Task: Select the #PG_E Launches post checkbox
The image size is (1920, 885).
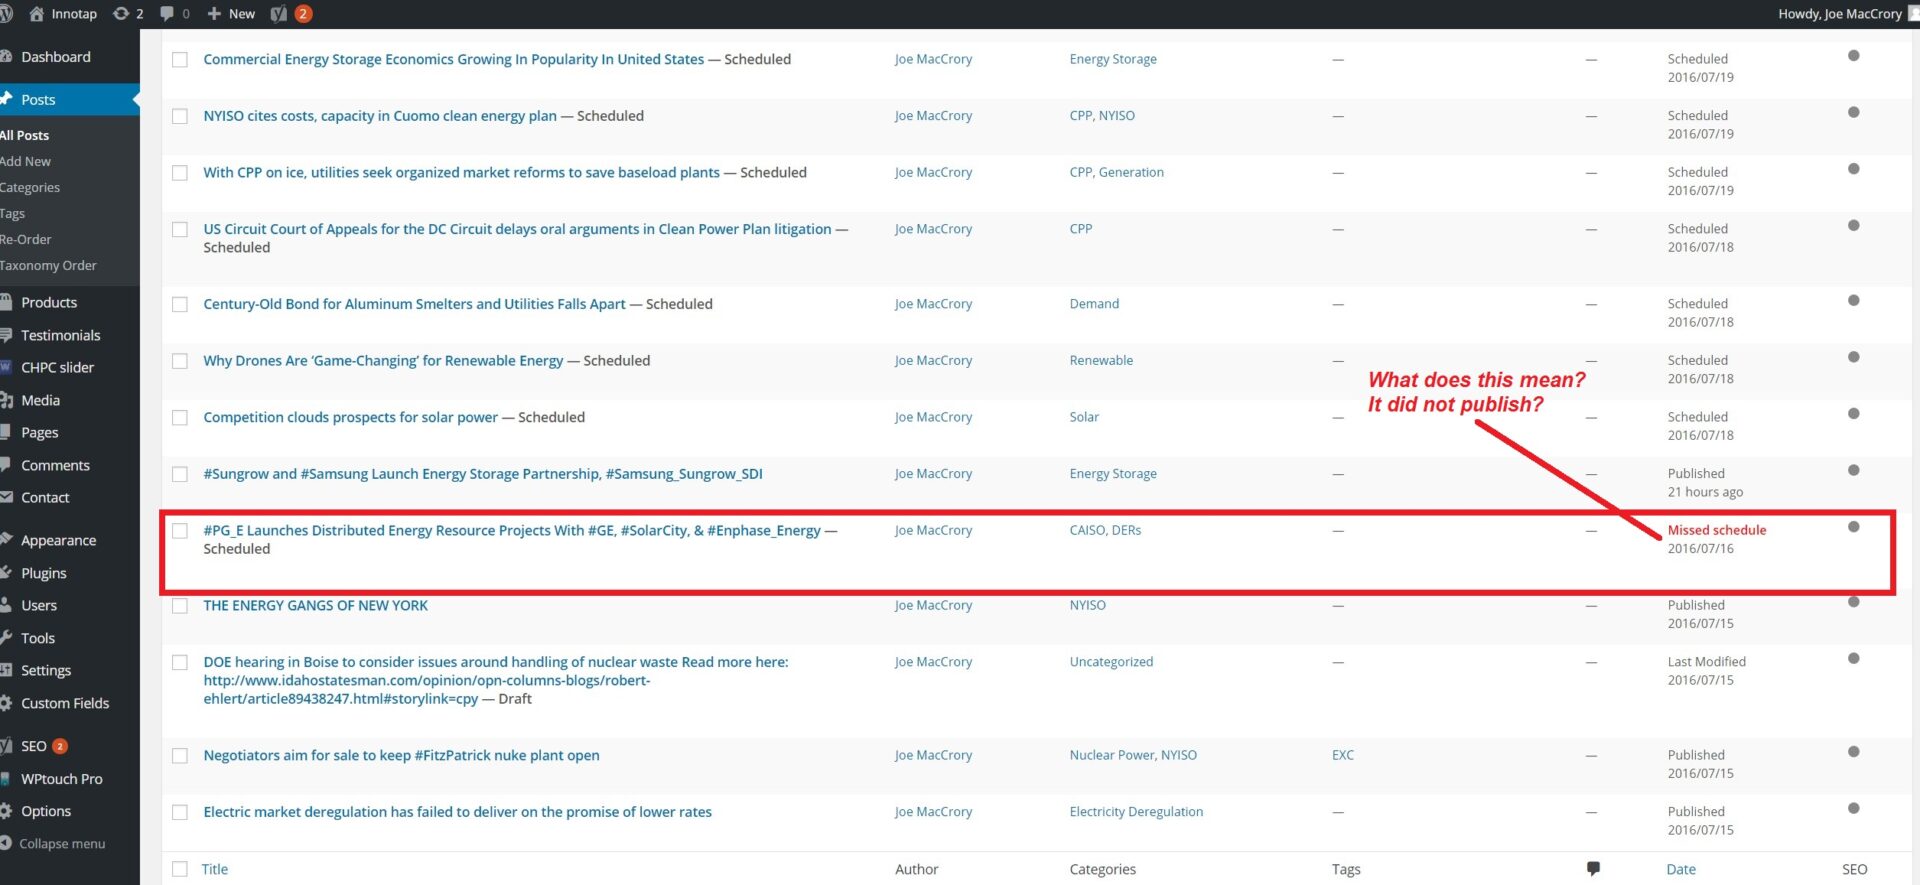Action: point(180,531)
